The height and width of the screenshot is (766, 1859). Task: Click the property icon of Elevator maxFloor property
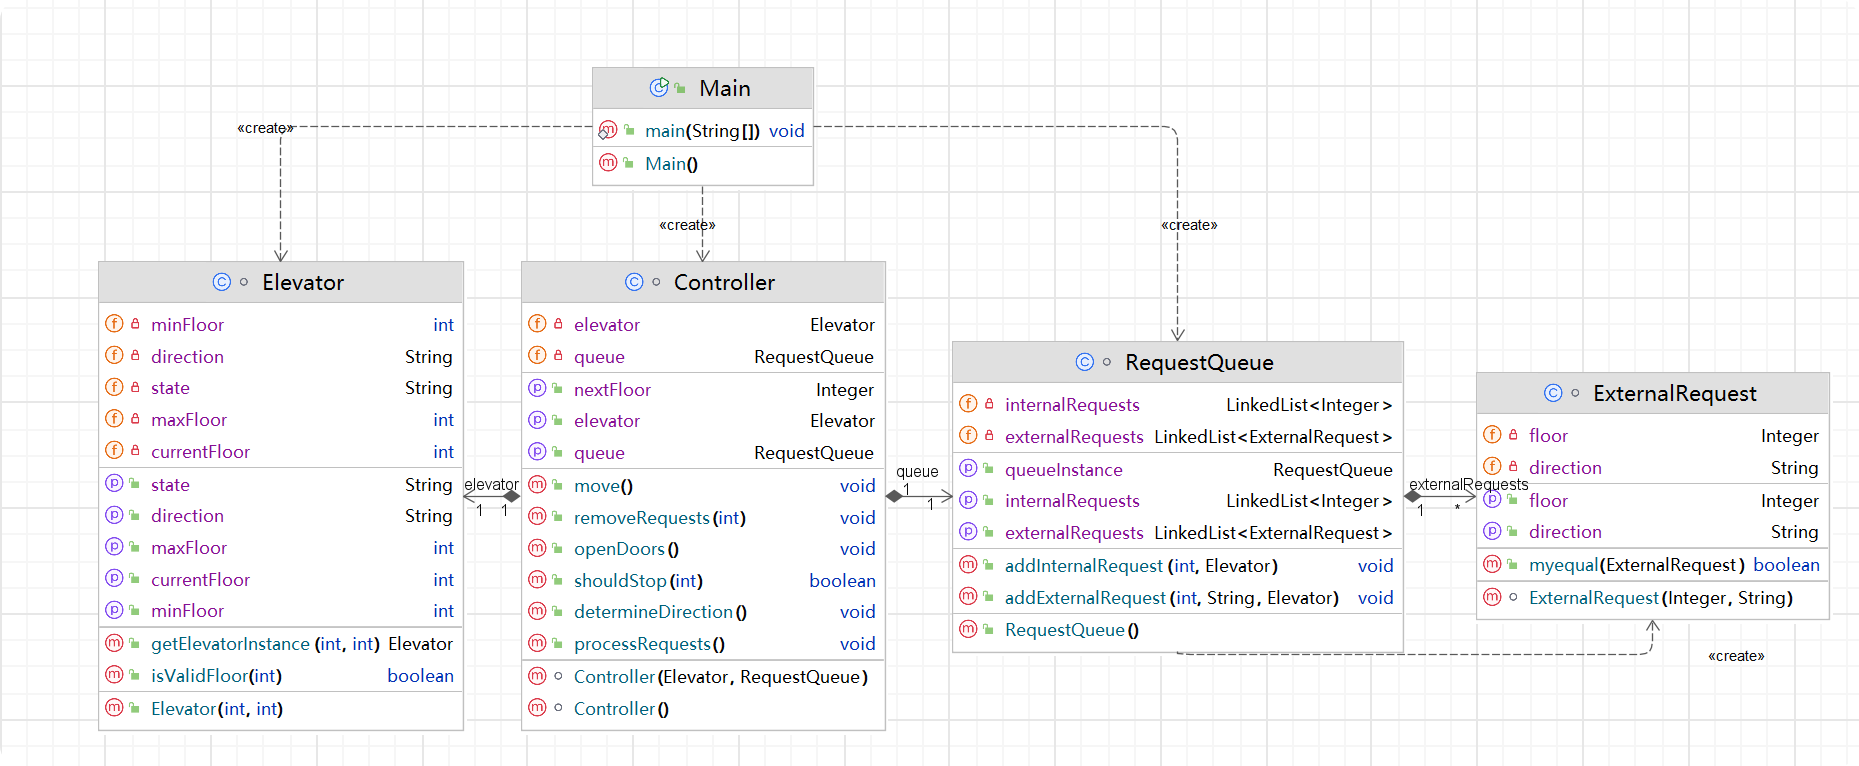(114, 546)
